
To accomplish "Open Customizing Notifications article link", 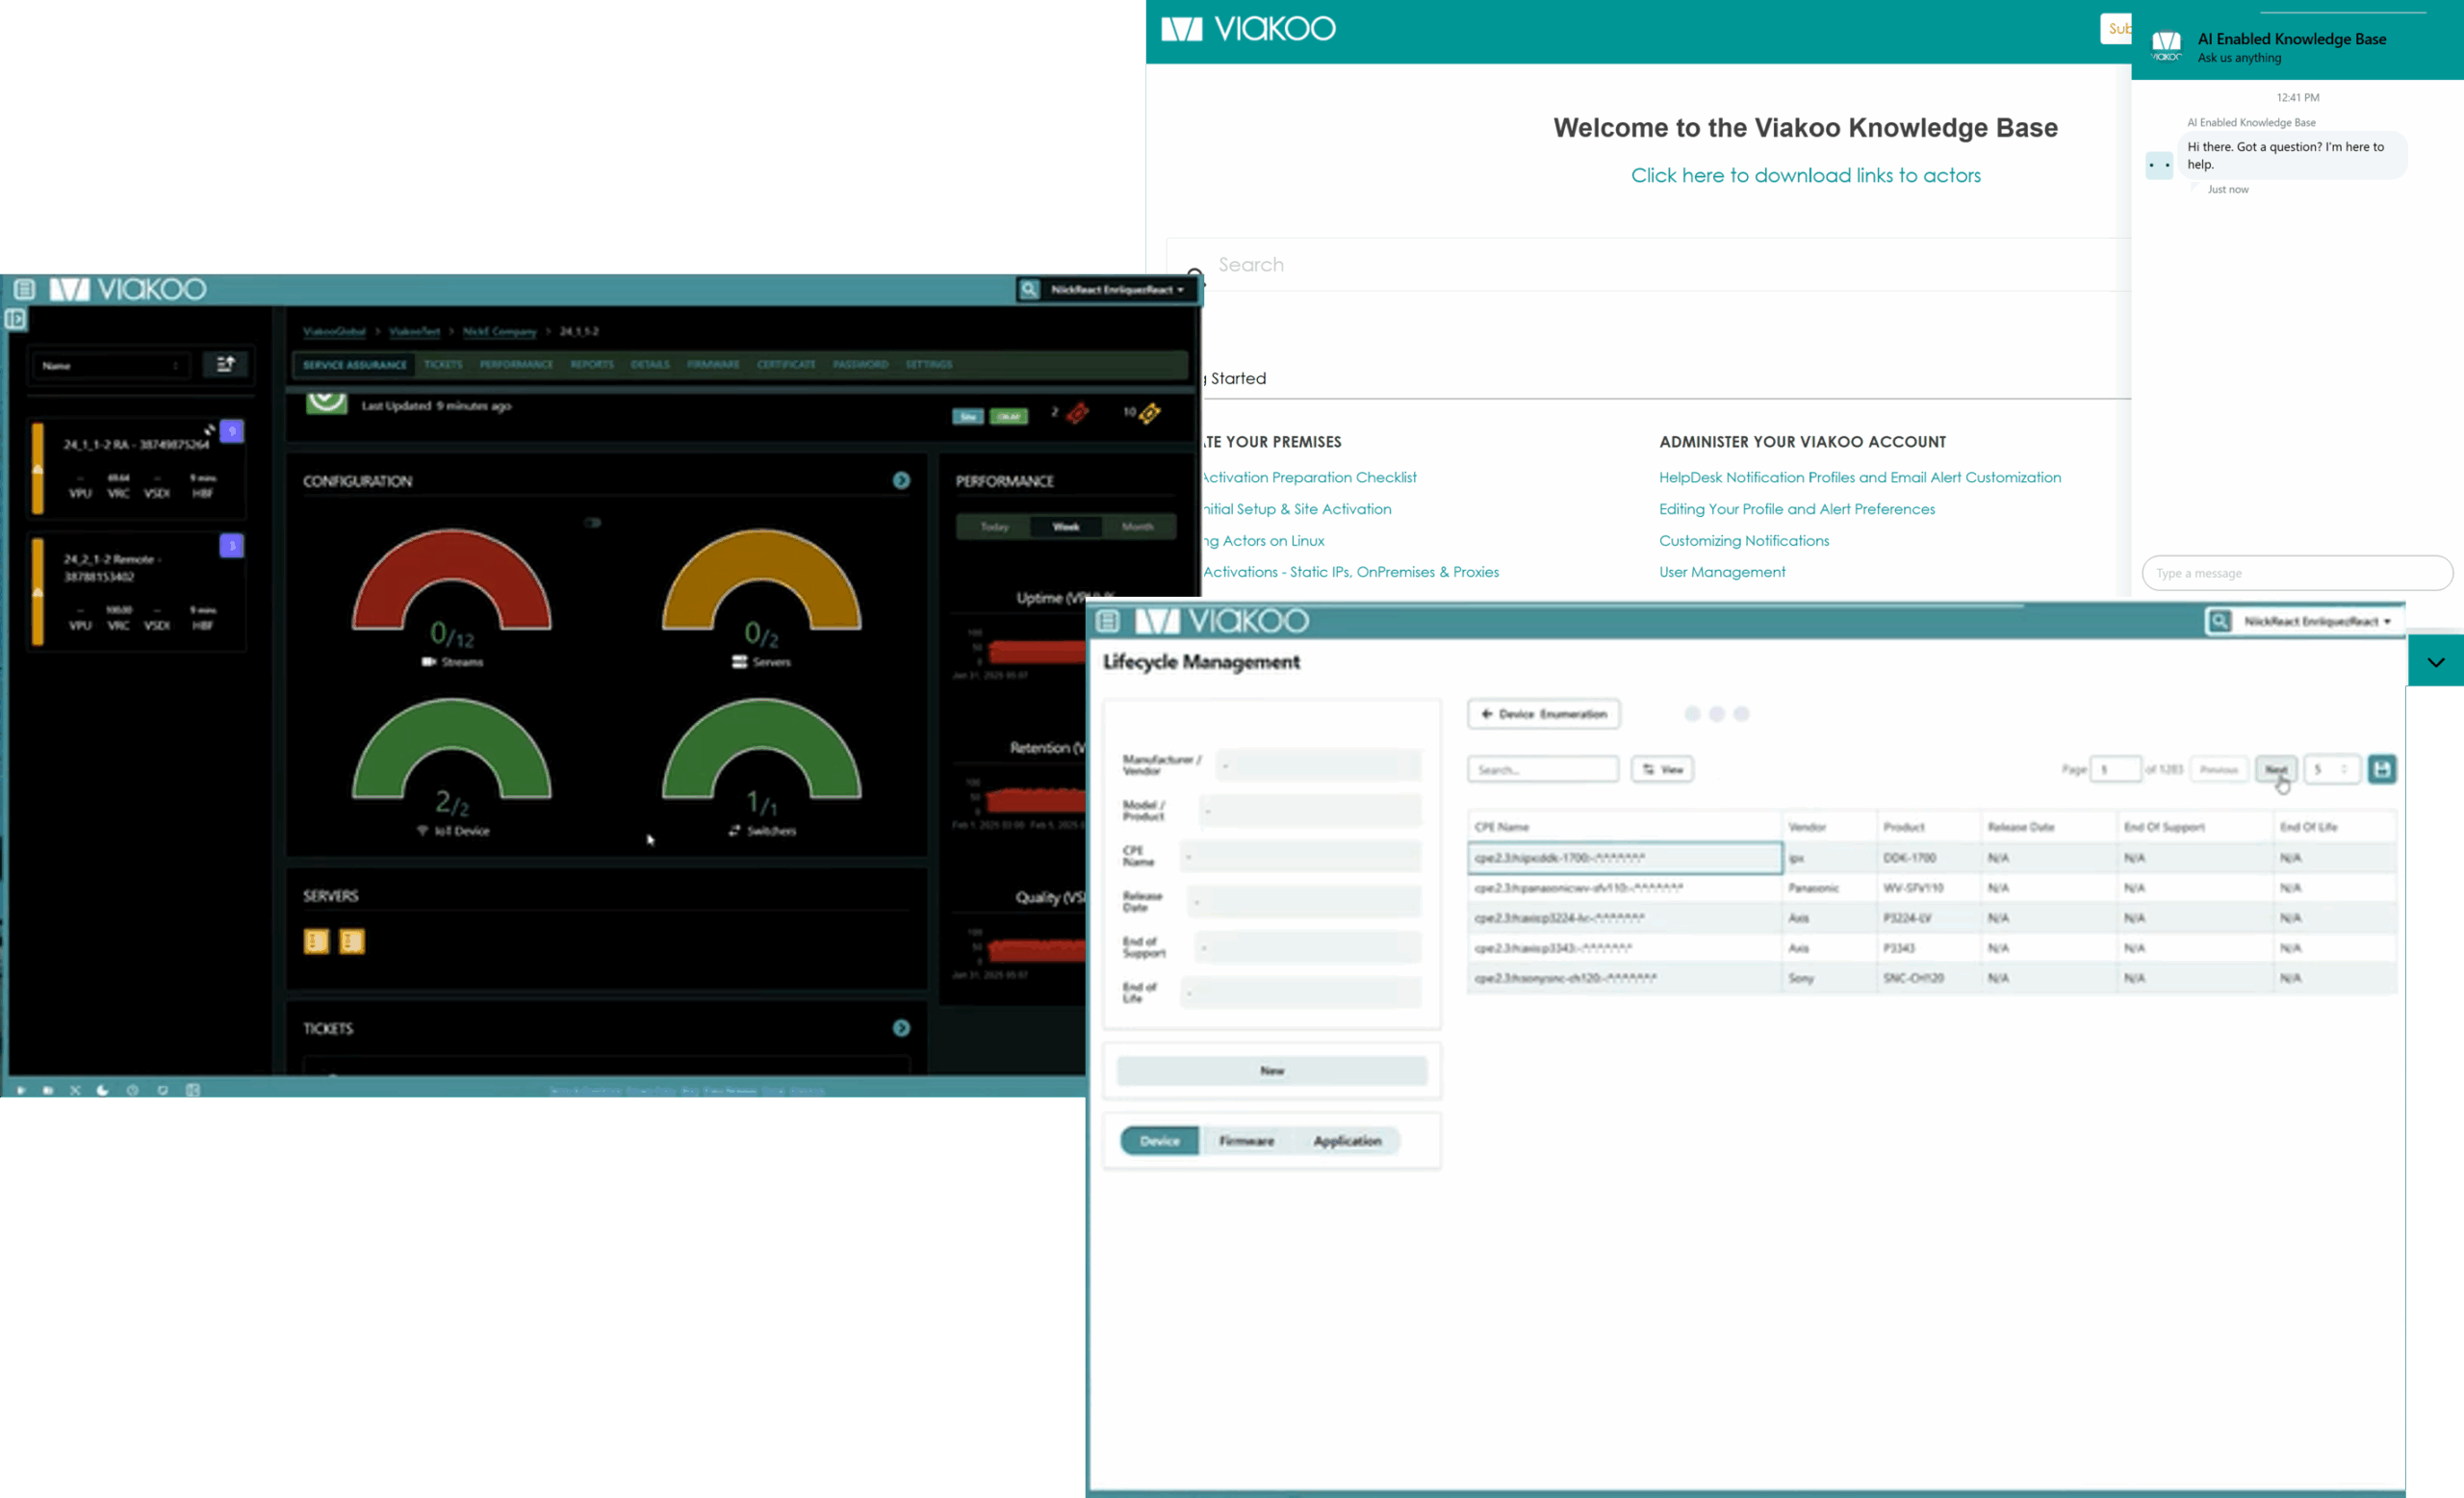I will [1743, 541].
